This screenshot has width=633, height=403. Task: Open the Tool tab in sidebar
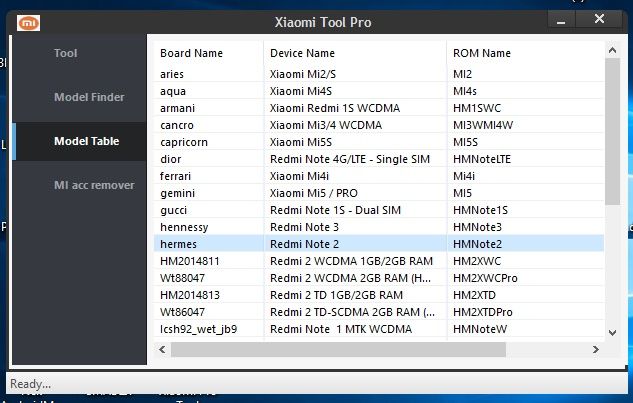tap(66, 53)
